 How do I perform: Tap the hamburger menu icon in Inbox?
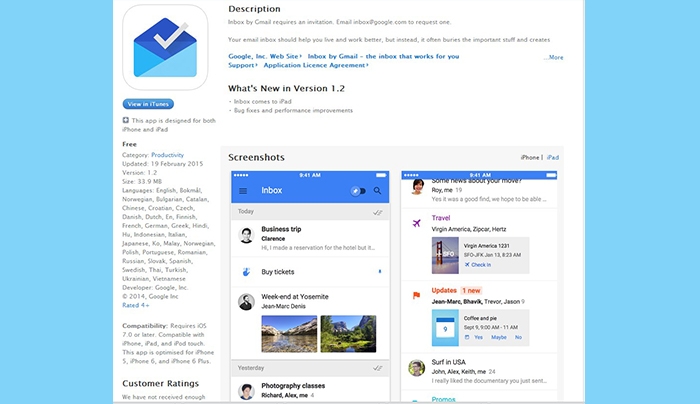[243, 191]
